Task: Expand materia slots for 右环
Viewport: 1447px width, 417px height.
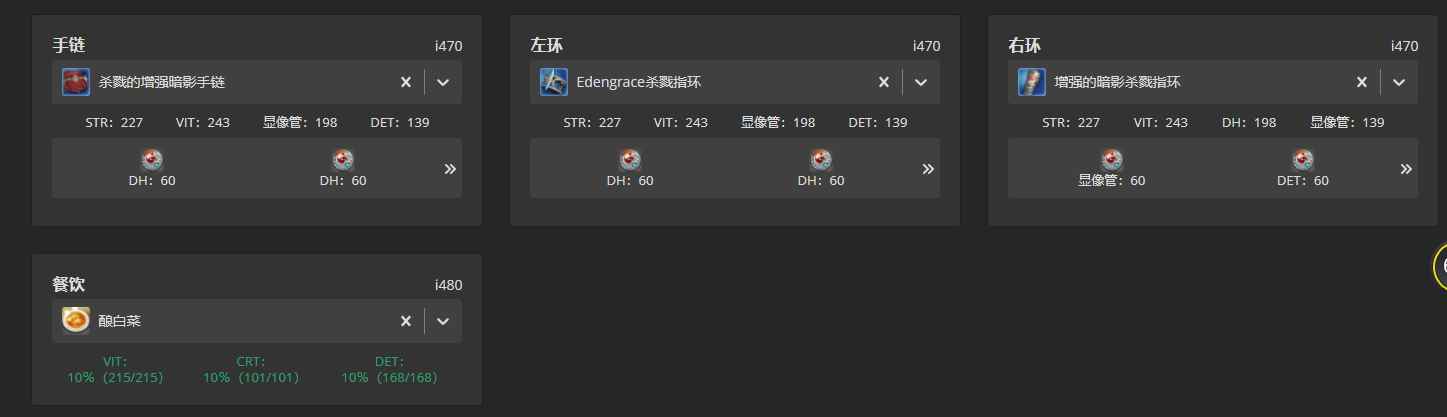Action: point(1406,169)
